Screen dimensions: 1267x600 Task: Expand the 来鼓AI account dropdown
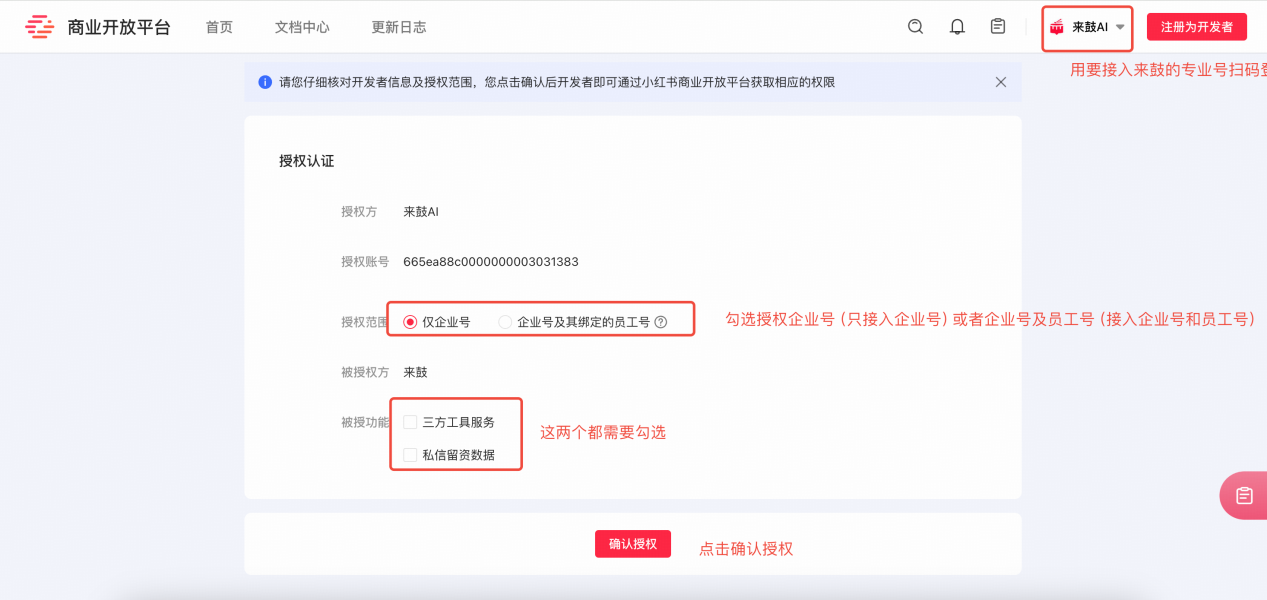(1118, 28)
